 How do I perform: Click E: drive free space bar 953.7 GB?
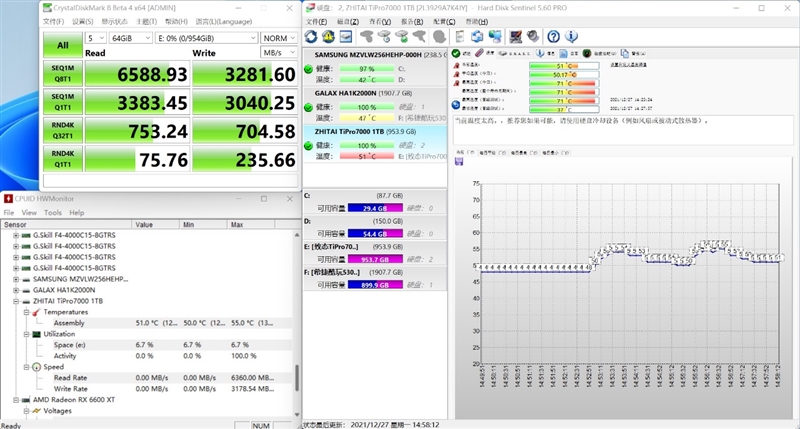pyautogui.click(x=375, y=259)
